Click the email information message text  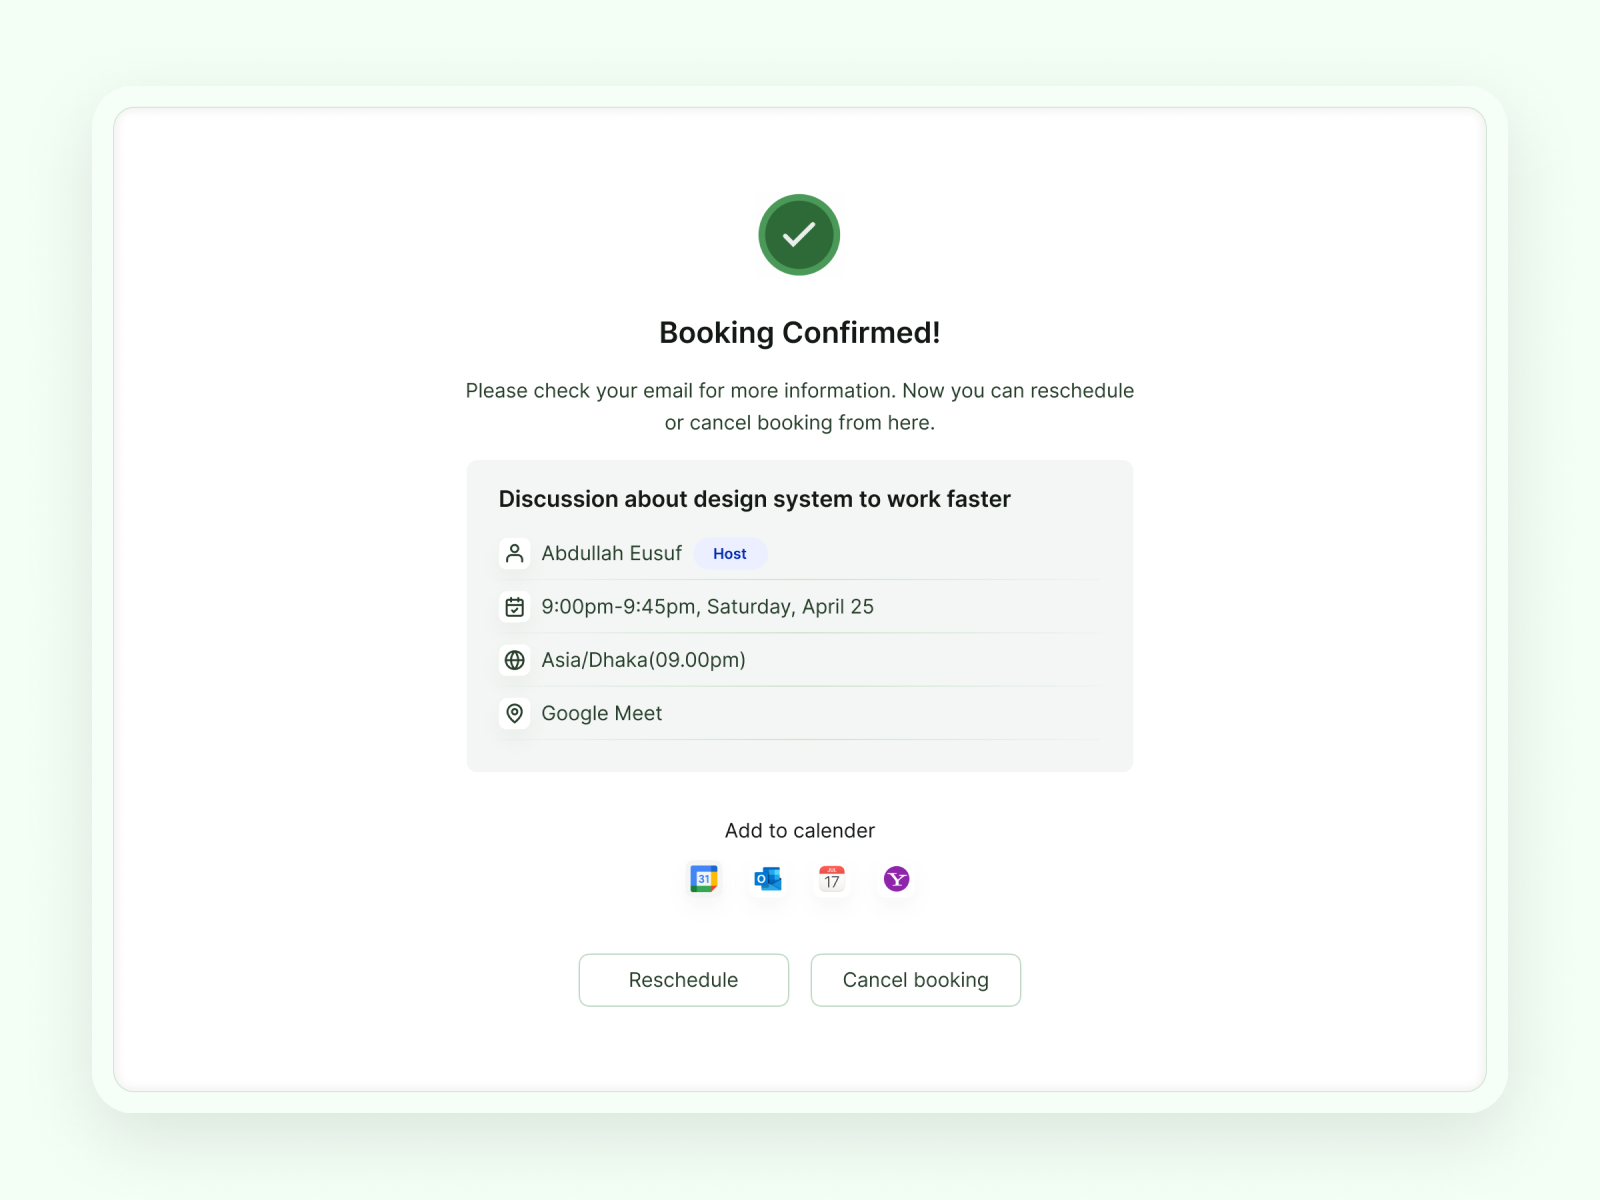pos(799,406)
